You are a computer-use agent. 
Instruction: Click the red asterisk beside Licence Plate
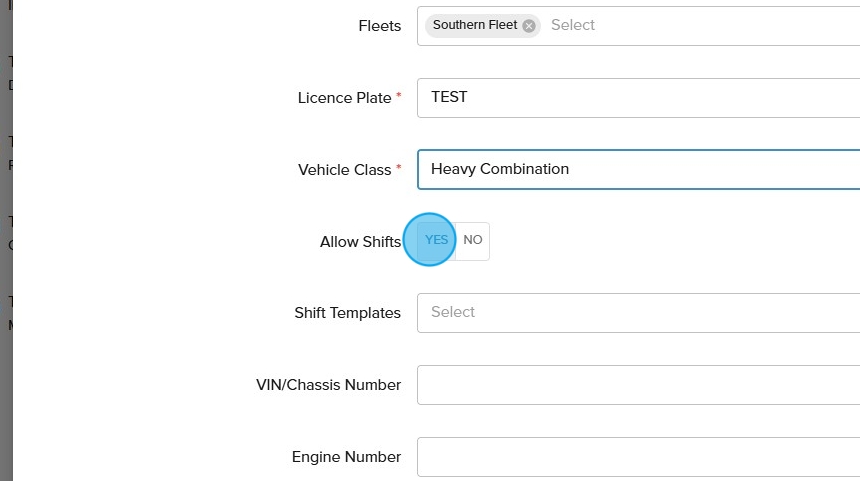[x=399, y=96]
